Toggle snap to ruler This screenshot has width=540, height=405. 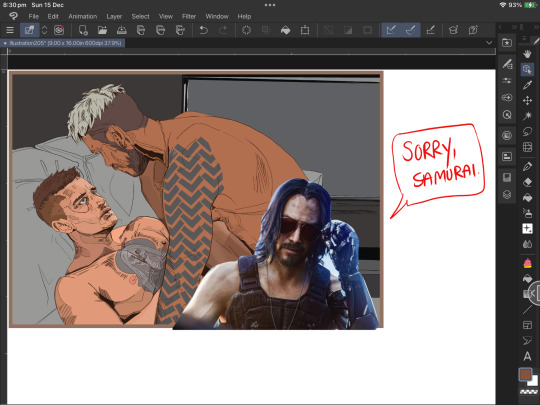click(x=391, y=30)
